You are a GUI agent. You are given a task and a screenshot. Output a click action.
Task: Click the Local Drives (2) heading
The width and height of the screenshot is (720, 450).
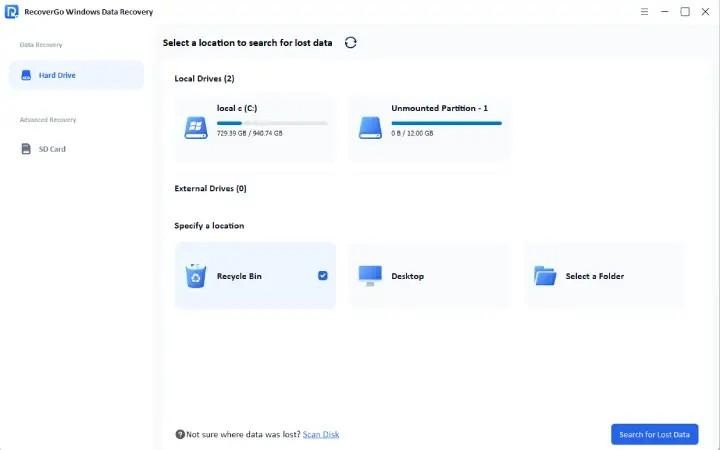[204, 79]
